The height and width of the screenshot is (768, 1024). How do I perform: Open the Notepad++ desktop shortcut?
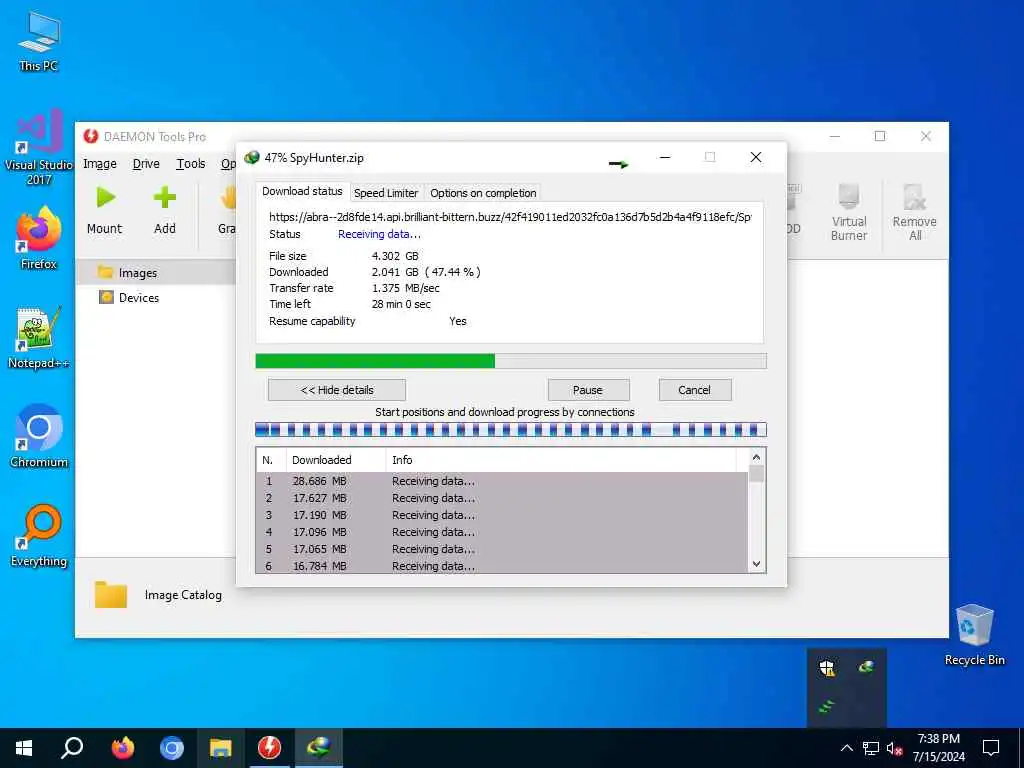coord(39,338)
